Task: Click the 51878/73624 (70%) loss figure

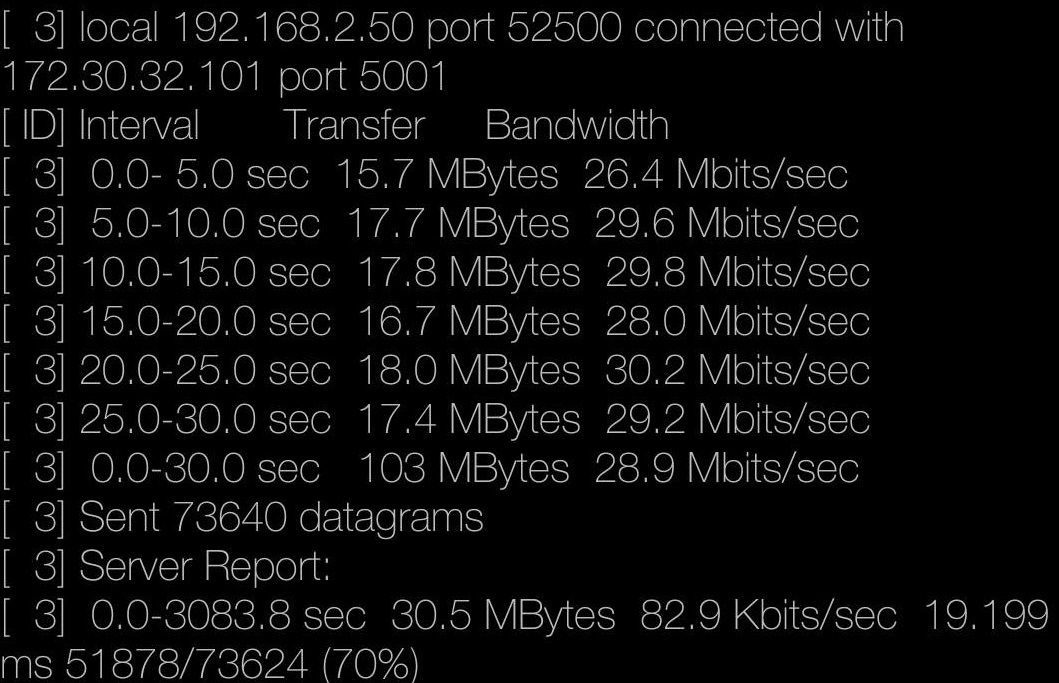Action: [242, 665]
